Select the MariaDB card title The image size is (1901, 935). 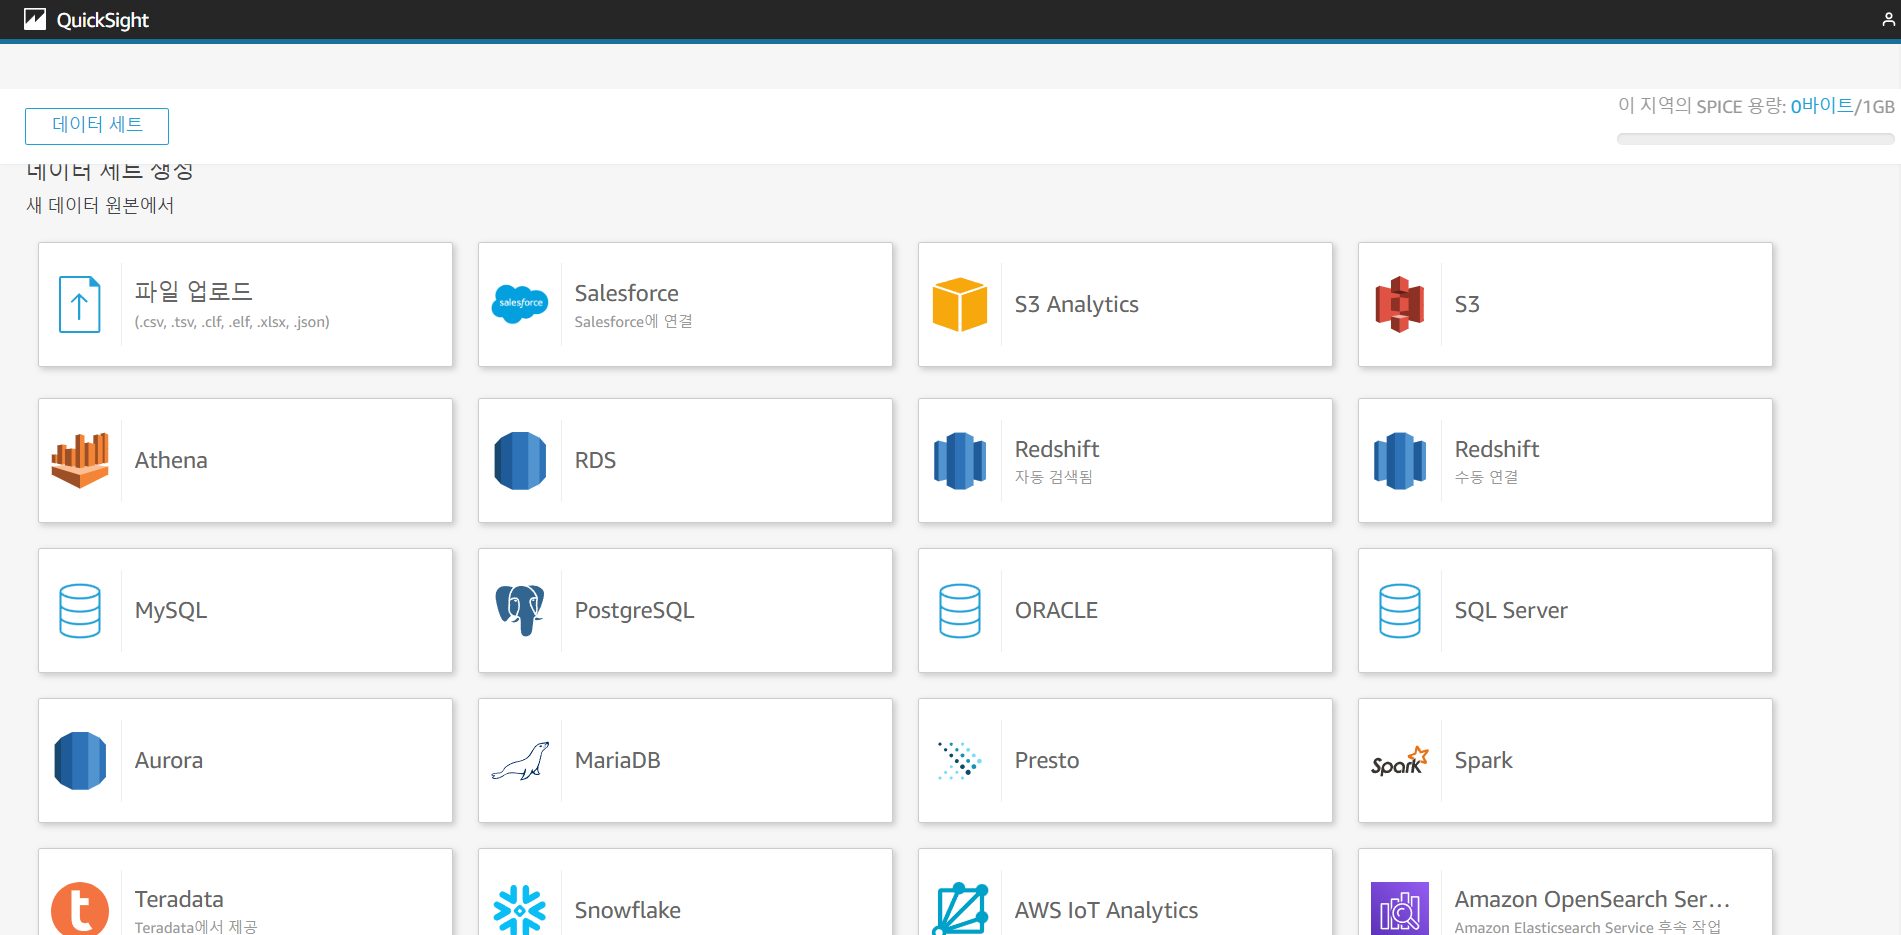point(618,760)
